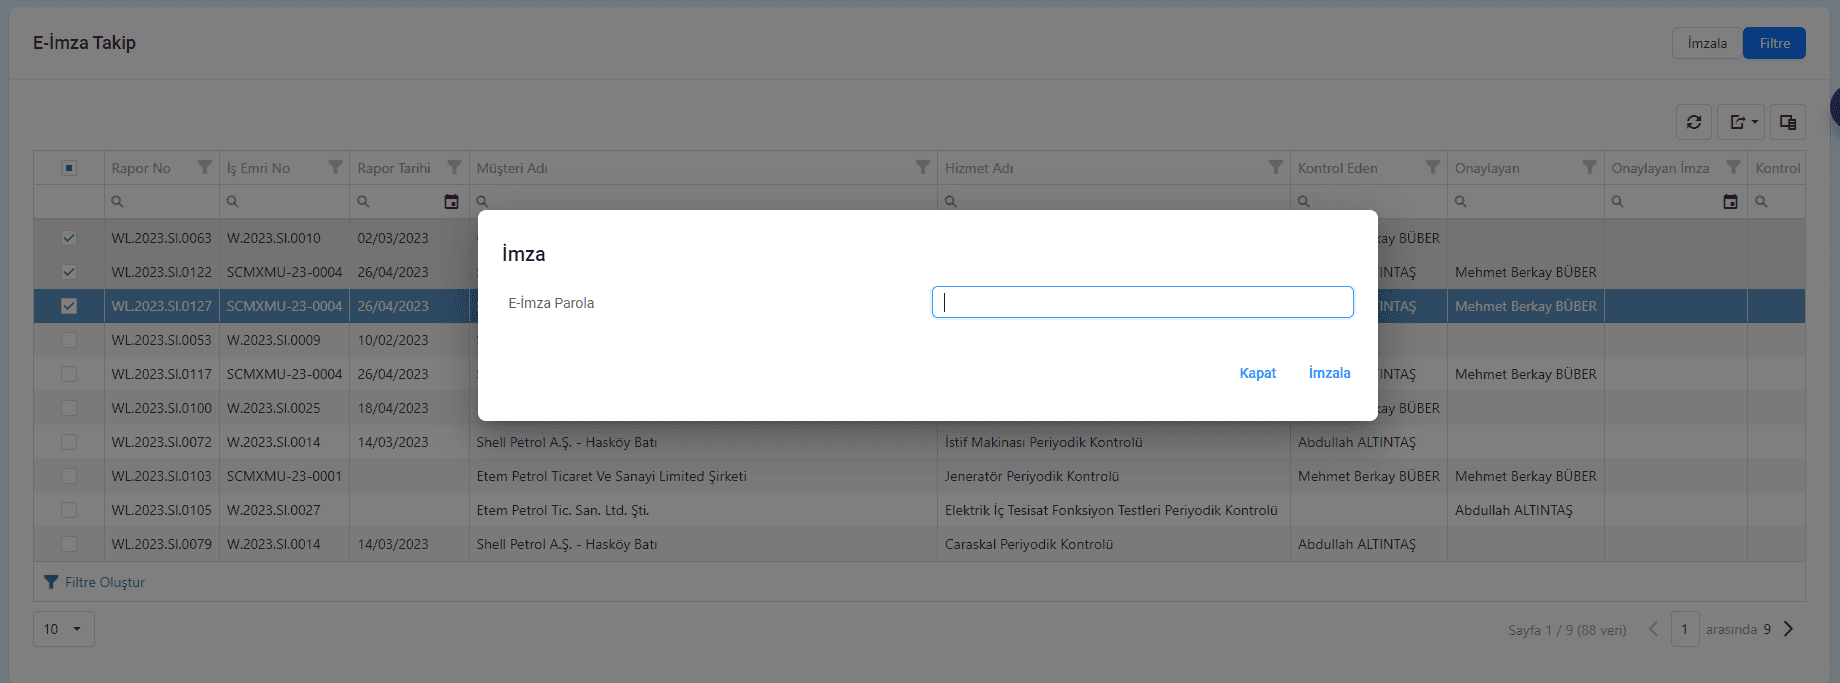Screen dimensions: 1840x683
Task: Click the refresh grid icon
Action: [1694, 122]
